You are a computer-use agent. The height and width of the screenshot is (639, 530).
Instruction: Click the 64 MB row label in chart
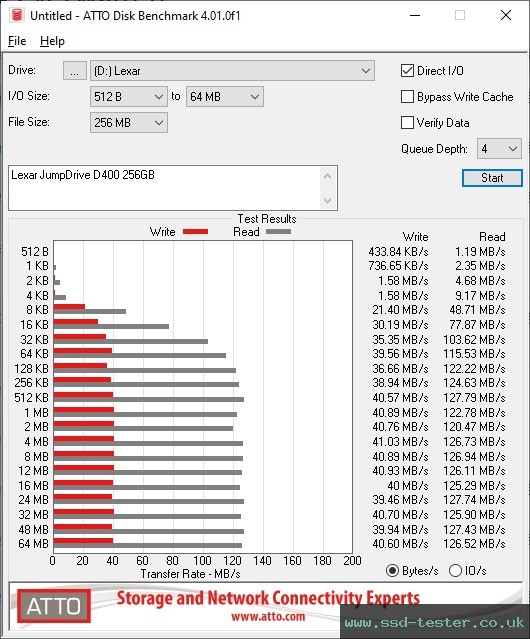(33, 544)
